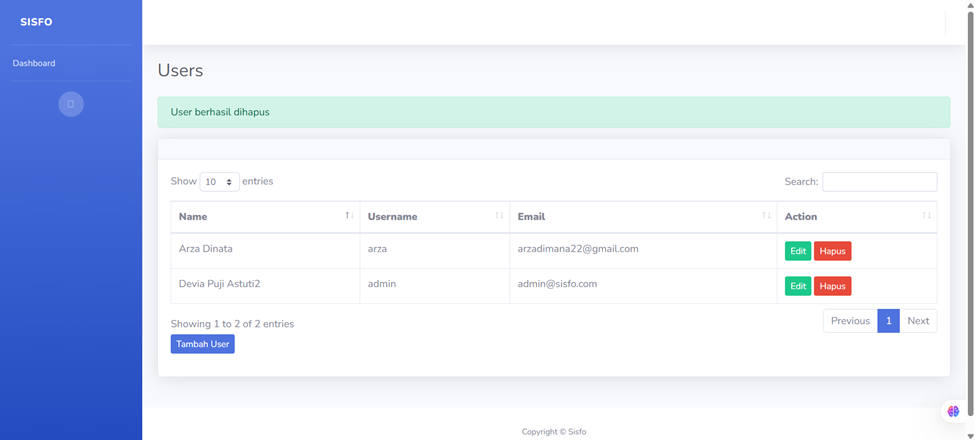Open the Dashboard menu in the sidebar

(x=34, y=63)
